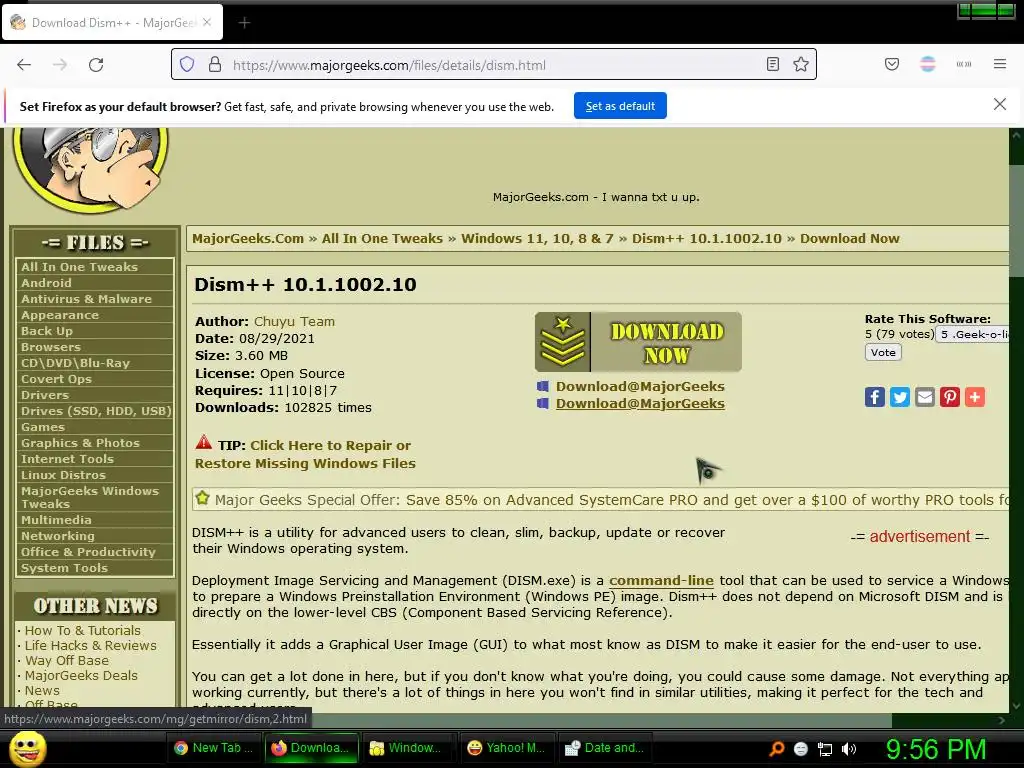The width and height of the screenshot is (1024, 768).
Task: Open the rating dropdown 5 Geek-o-licious
Action: coord(973,334)
